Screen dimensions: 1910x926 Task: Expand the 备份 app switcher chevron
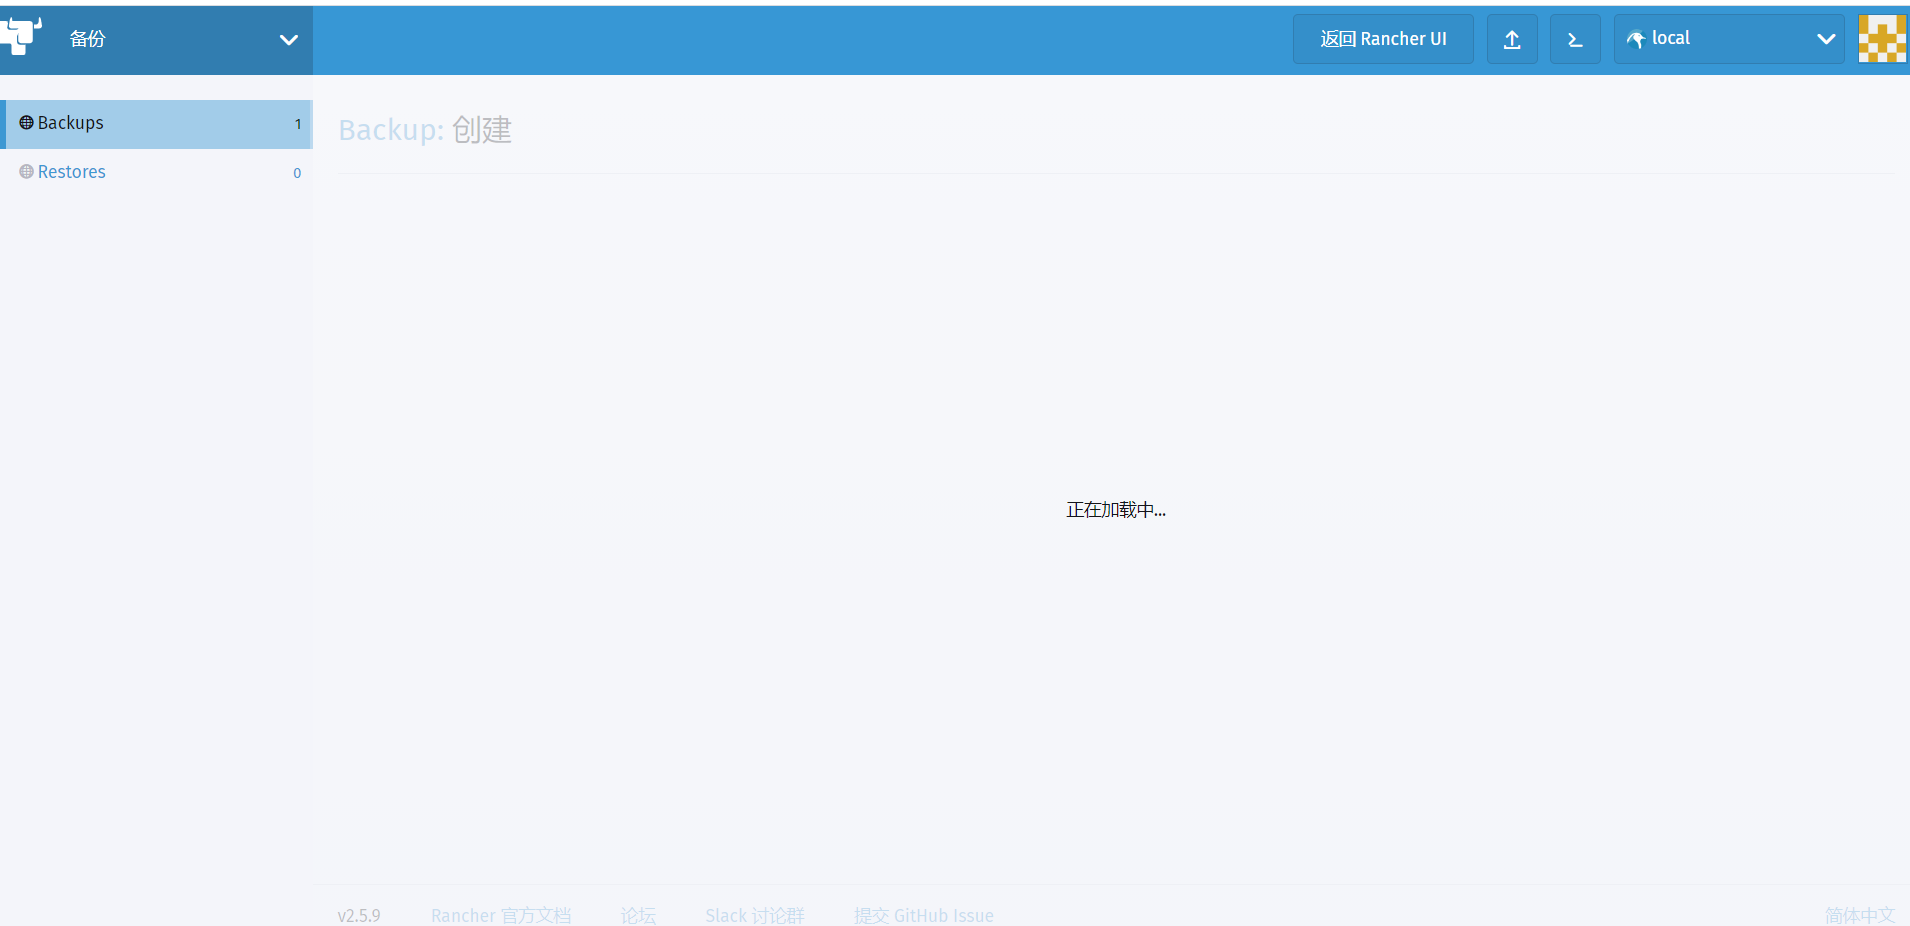(288, 41)
